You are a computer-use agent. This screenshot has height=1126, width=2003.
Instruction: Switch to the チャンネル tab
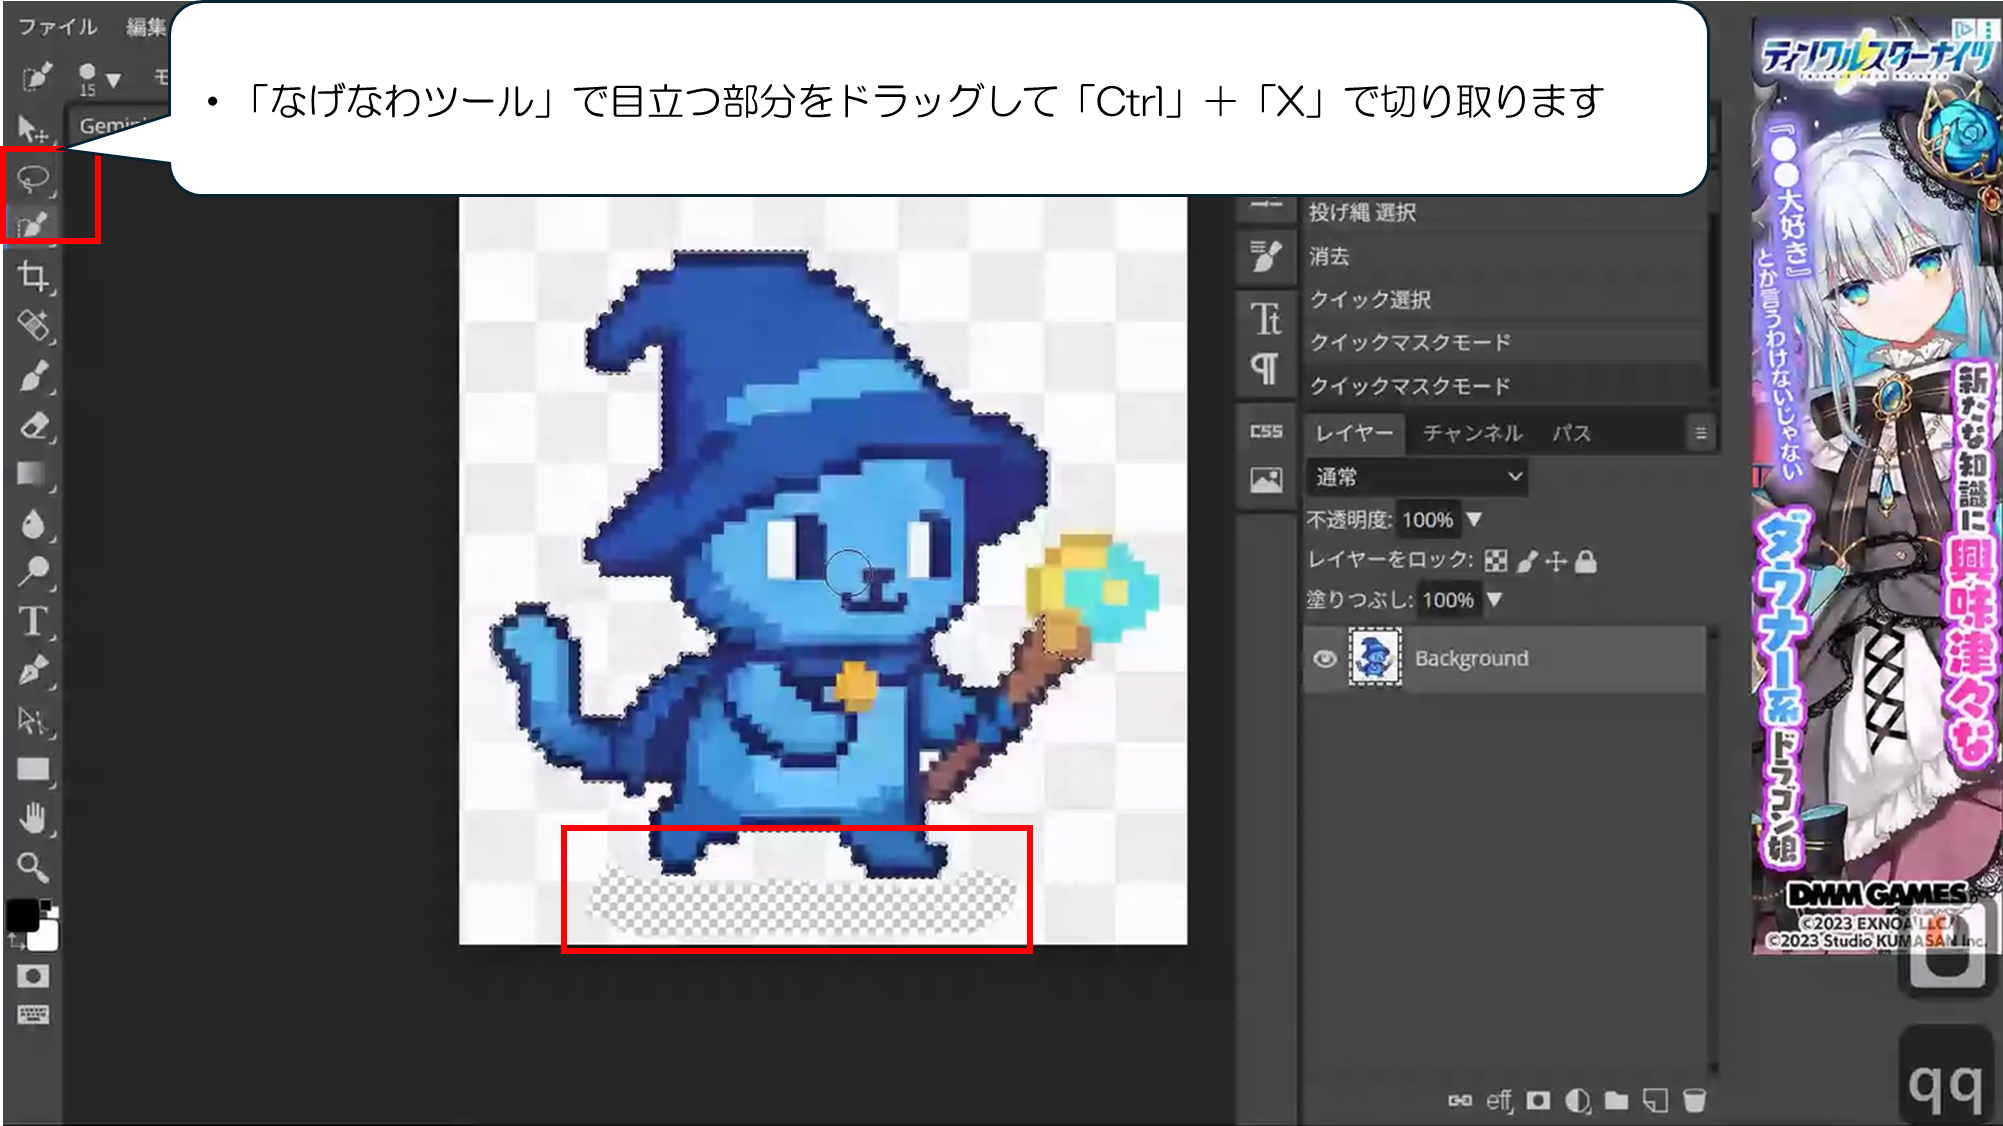click(1472, 434)
